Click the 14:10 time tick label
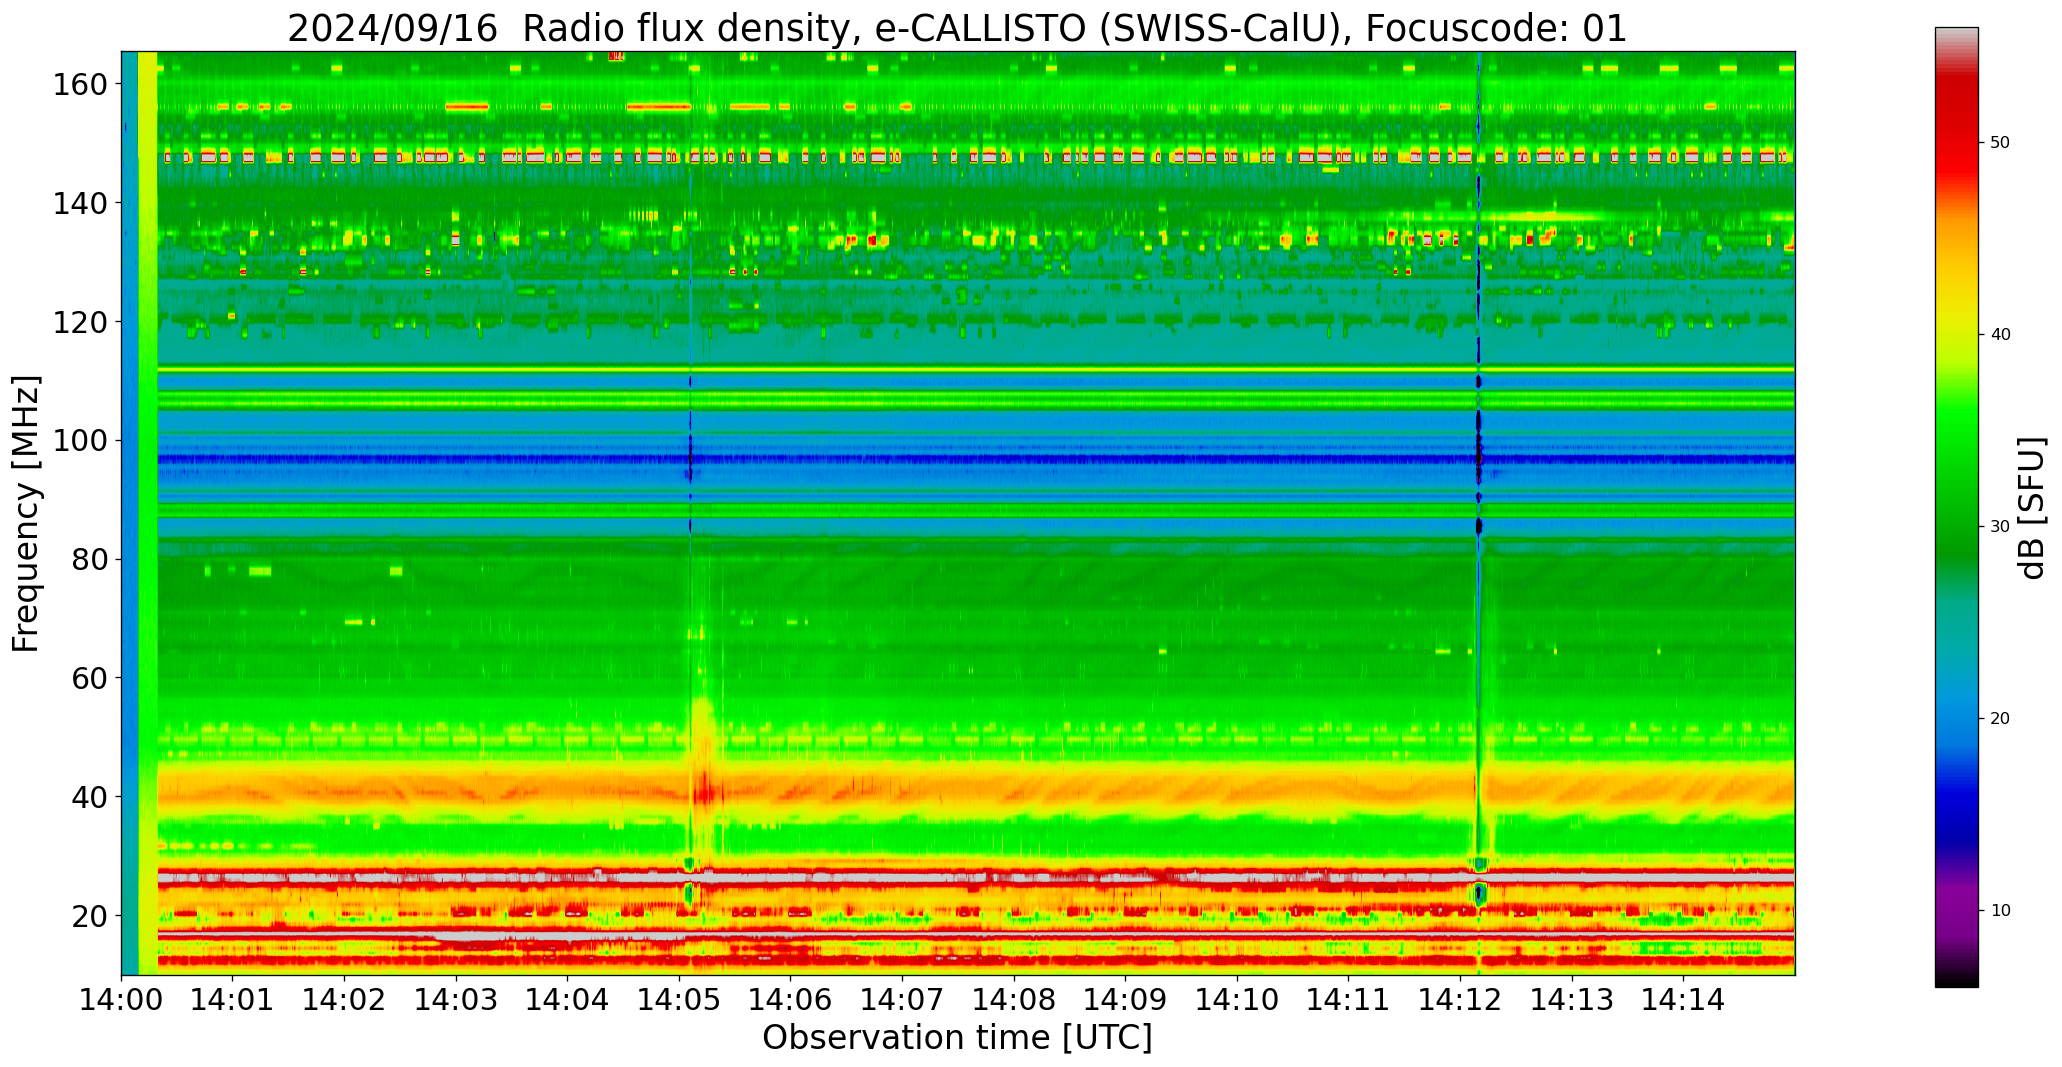The width and height of the screenshot is (2062, 1067). click(x=1237, y=998)
